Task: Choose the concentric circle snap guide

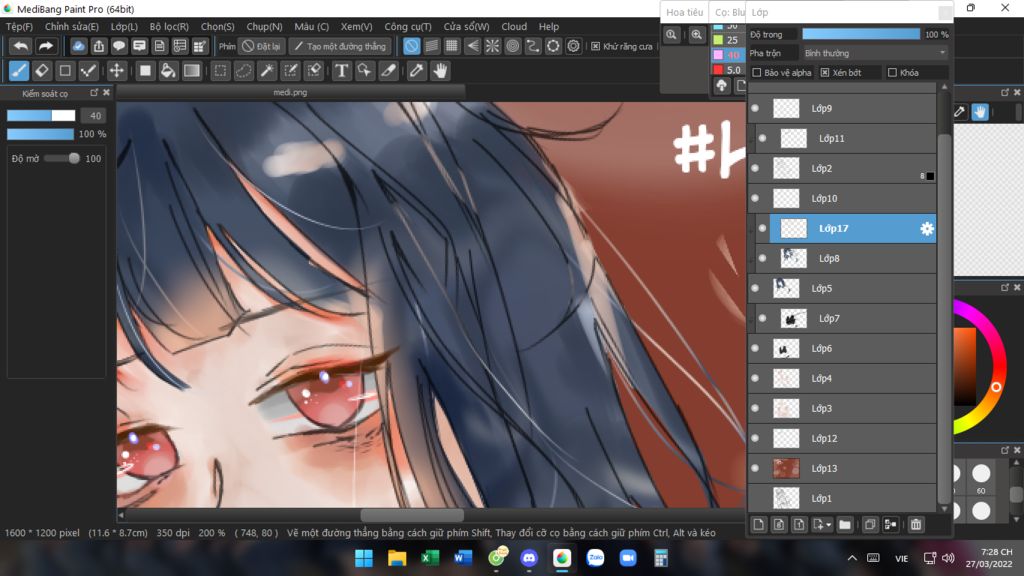Action: 513,46
